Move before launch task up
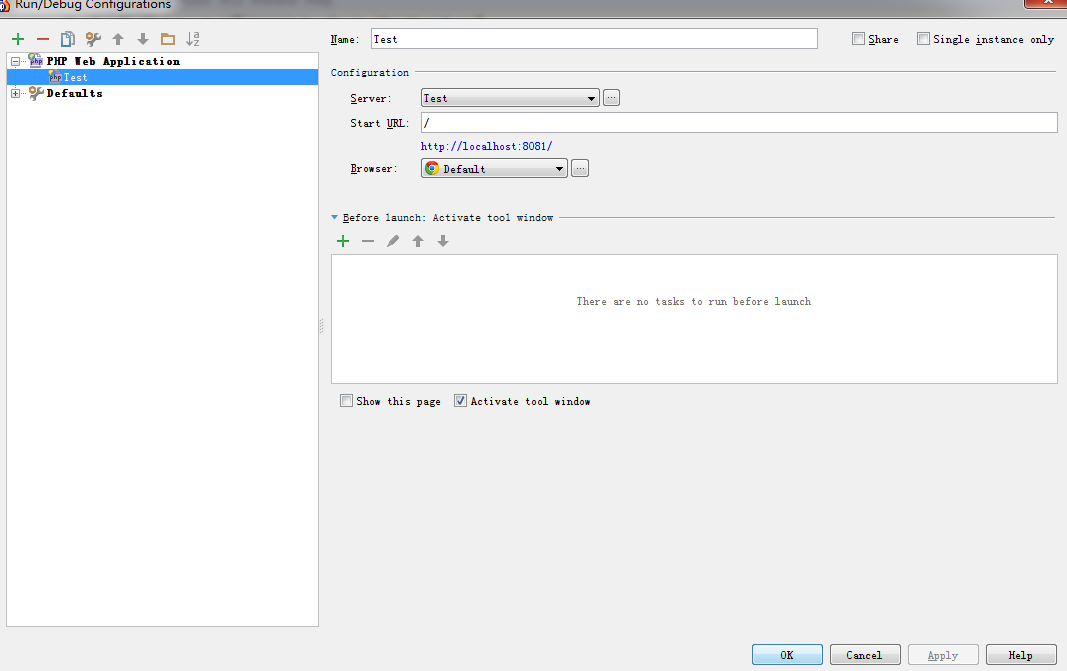1067x671 pixels. 418,241
